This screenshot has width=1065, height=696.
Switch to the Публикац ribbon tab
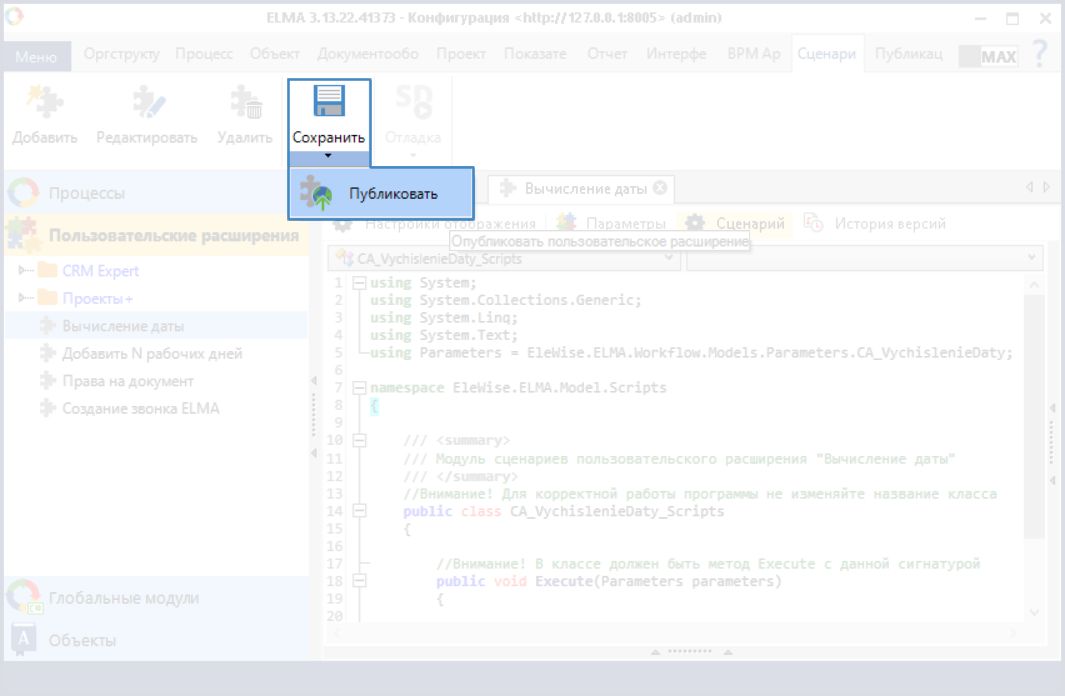[909, 54]
